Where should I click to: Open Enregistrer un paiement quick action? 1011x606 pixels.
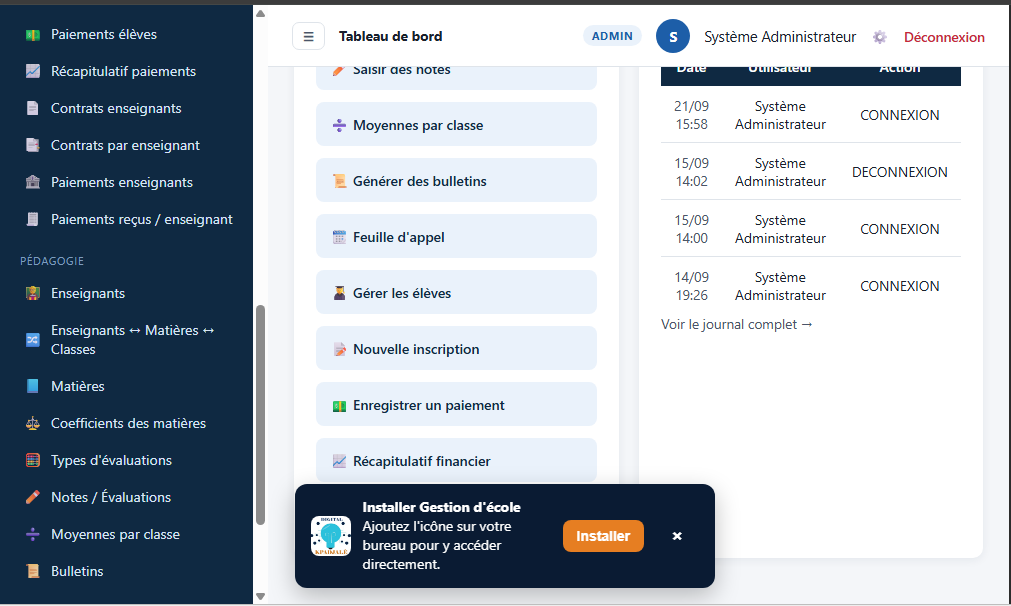456,405
